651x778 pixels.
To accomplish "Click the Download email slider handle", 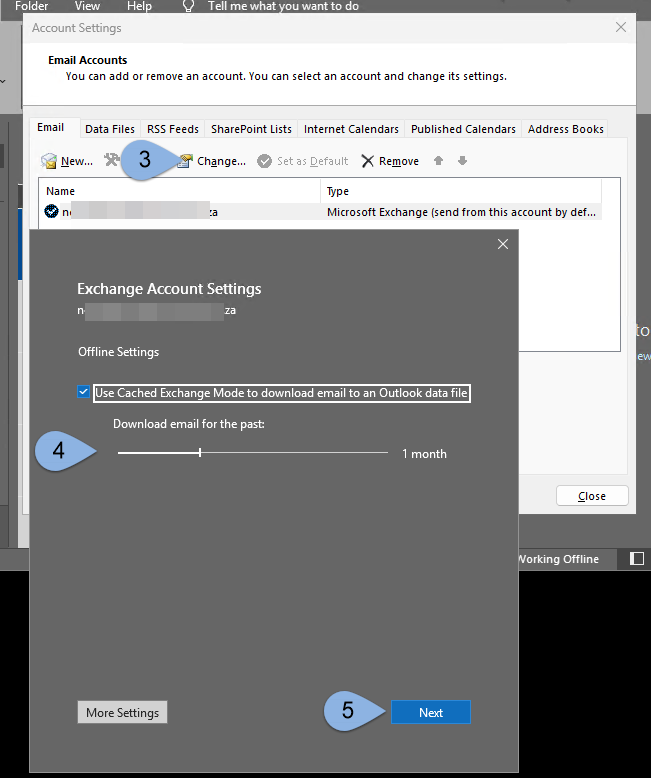I will 200,453.
